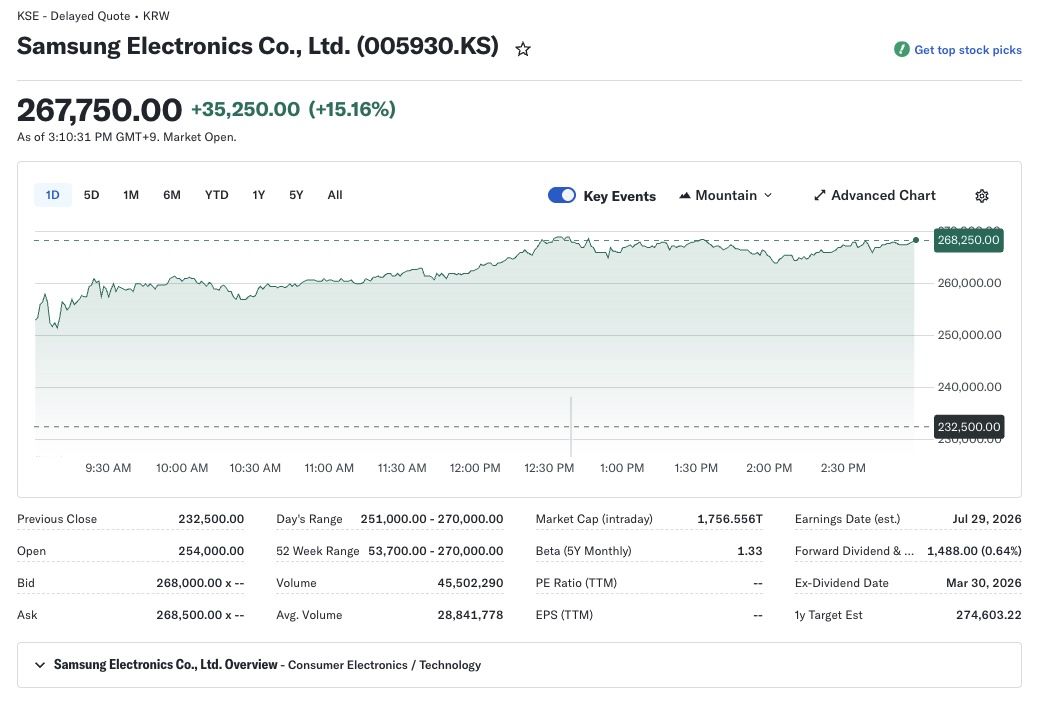Click the Ex-Dividend Date label

(841, 583)
